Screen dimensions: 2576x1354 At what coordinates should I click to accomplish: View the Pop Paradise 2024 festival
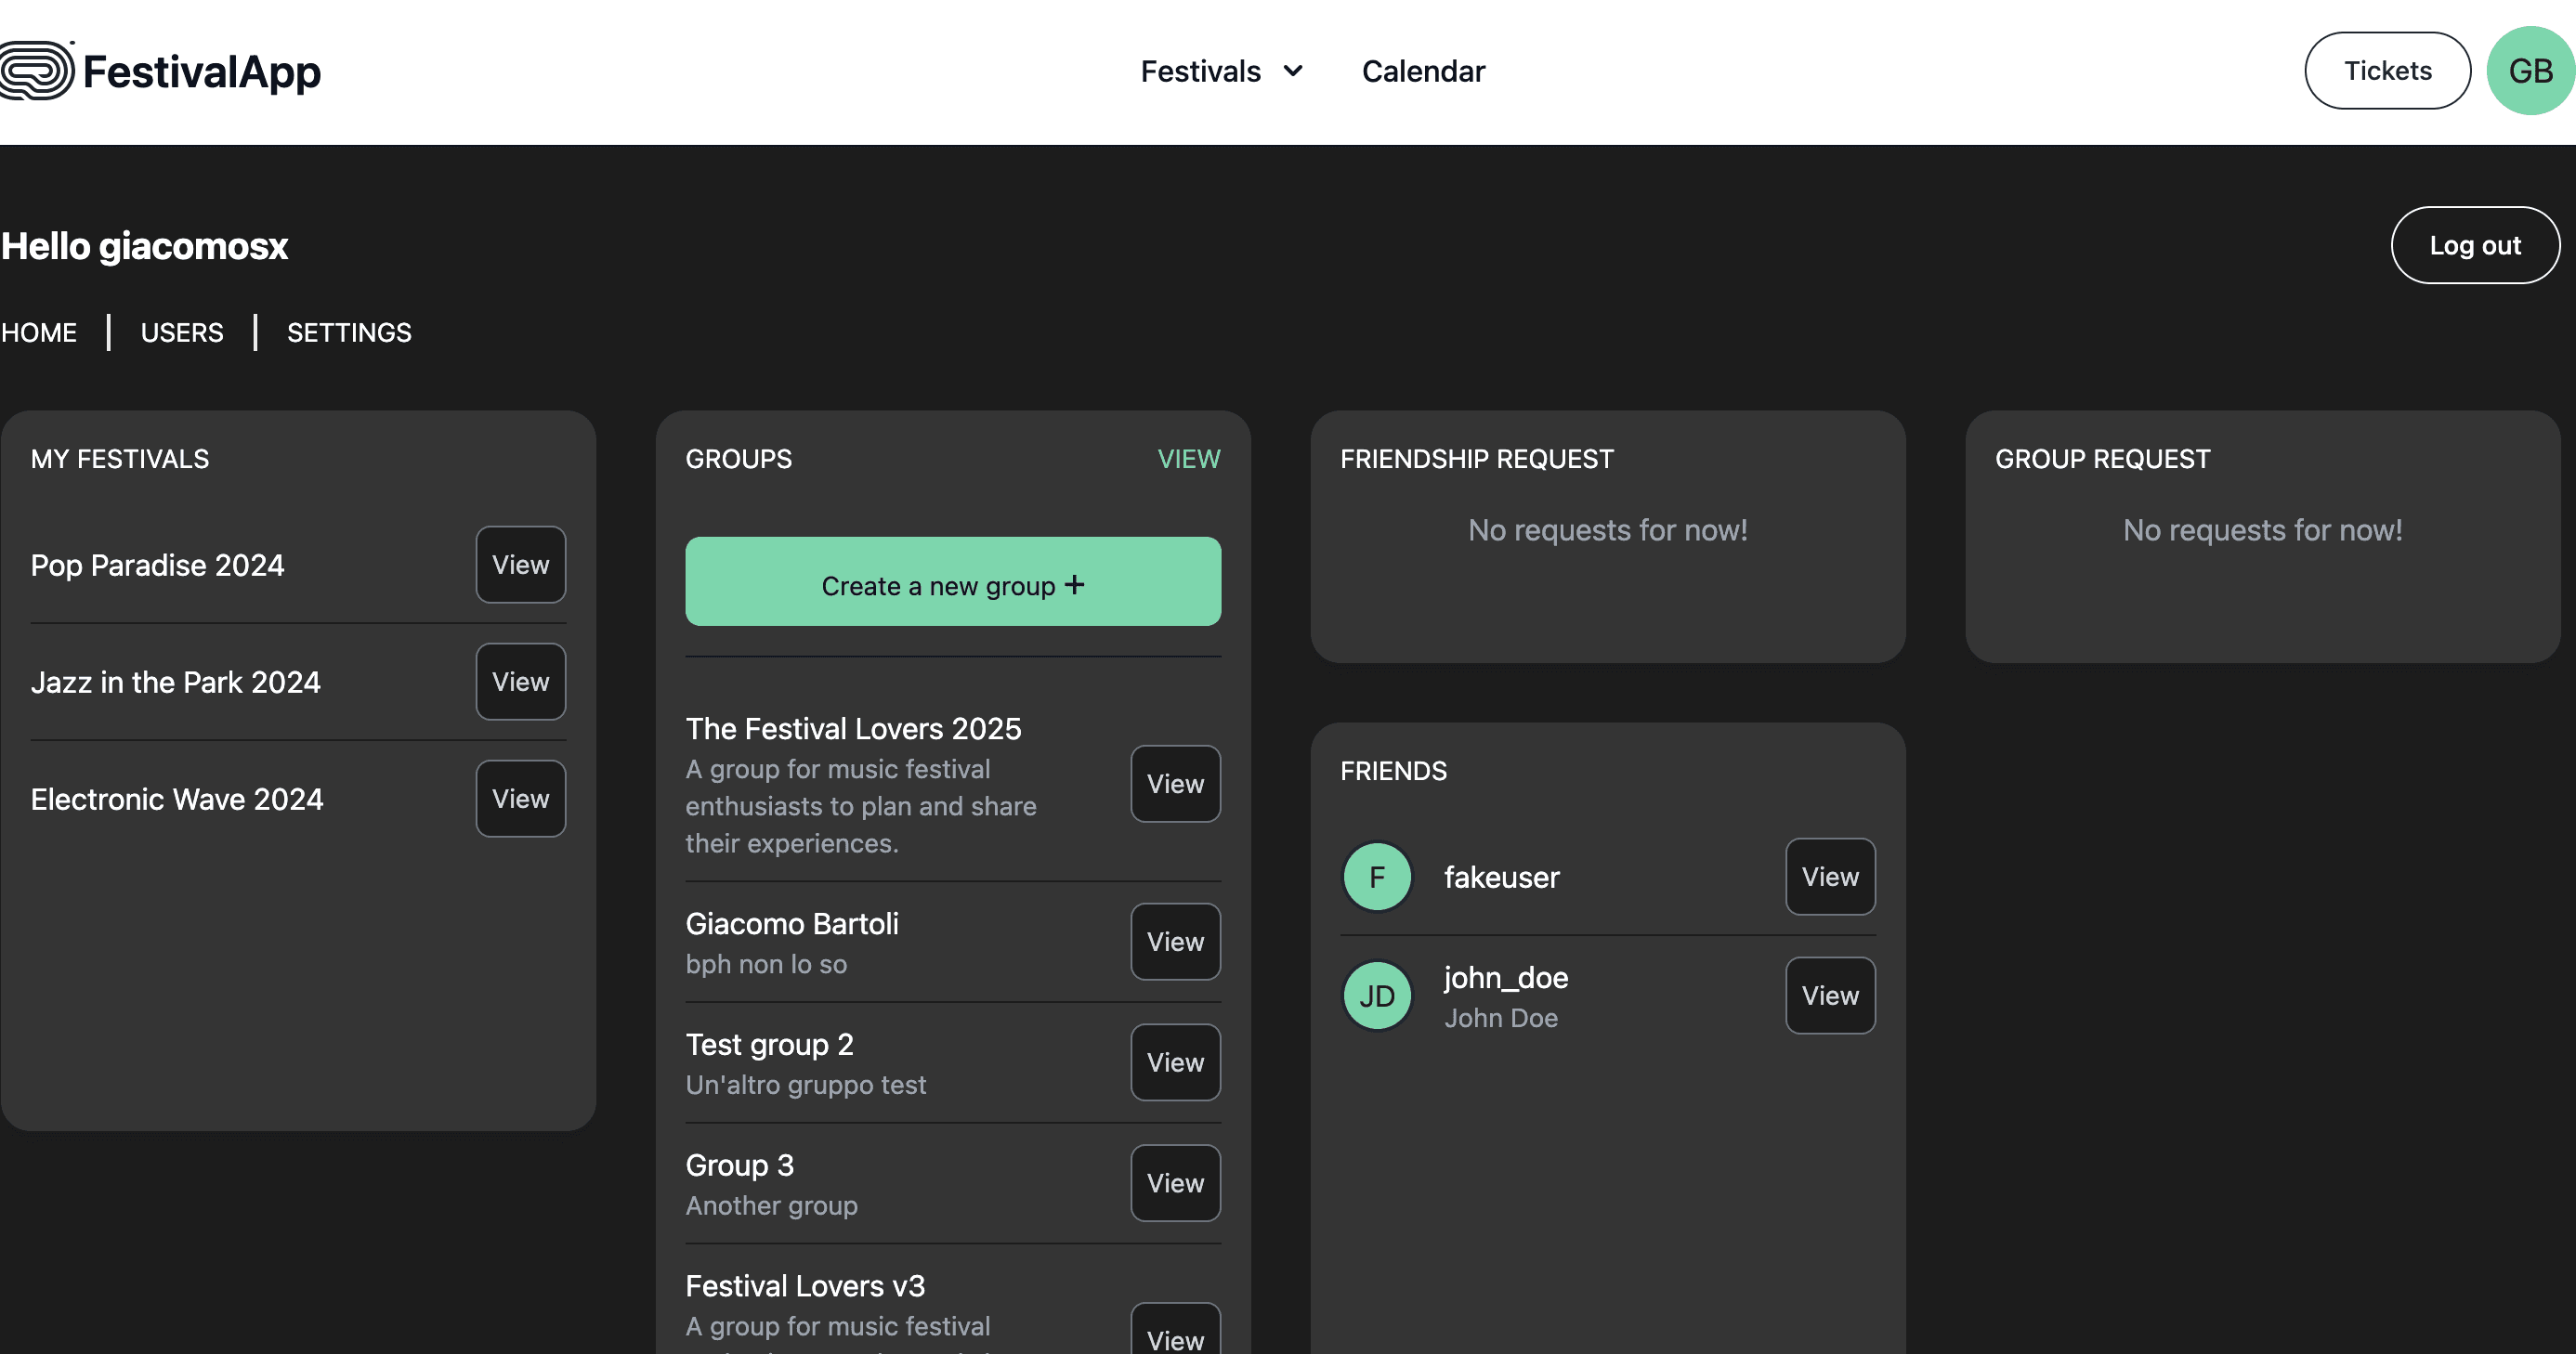click(x=520, y=565)
